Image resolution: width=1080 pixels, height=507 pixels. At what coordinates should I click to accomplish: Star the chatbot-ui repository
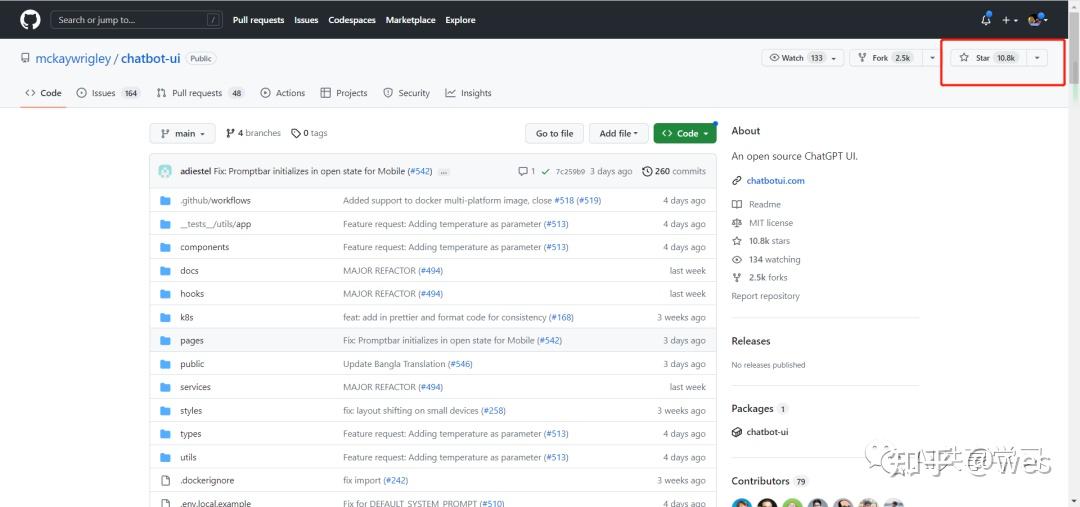click(988, 58)
